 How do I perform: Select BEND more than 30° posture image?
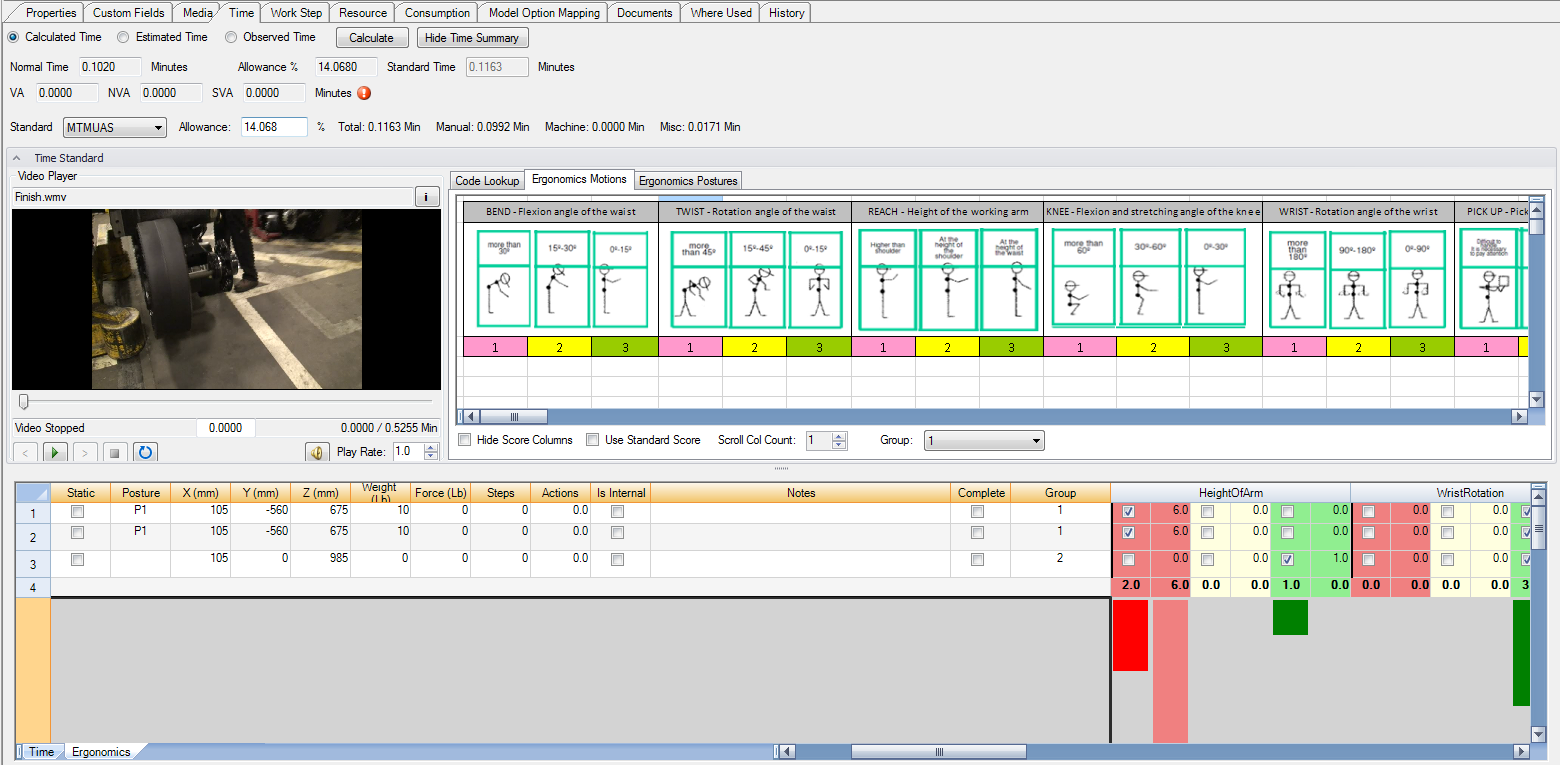click(x=502, y=281)
